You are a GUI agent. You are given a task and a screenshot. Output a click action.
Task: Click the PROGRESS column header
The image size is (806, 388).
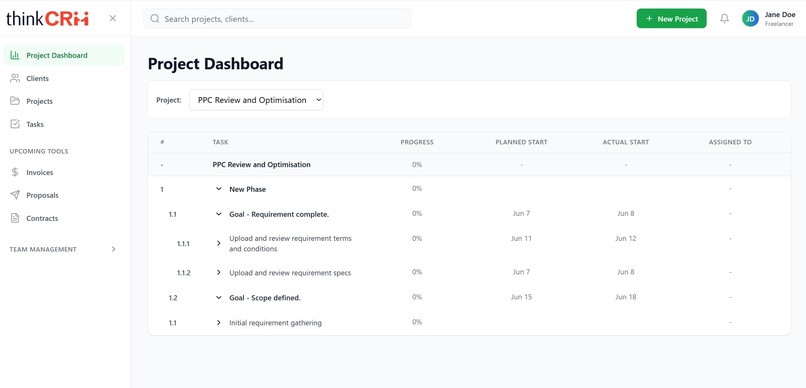coord(417,142)
